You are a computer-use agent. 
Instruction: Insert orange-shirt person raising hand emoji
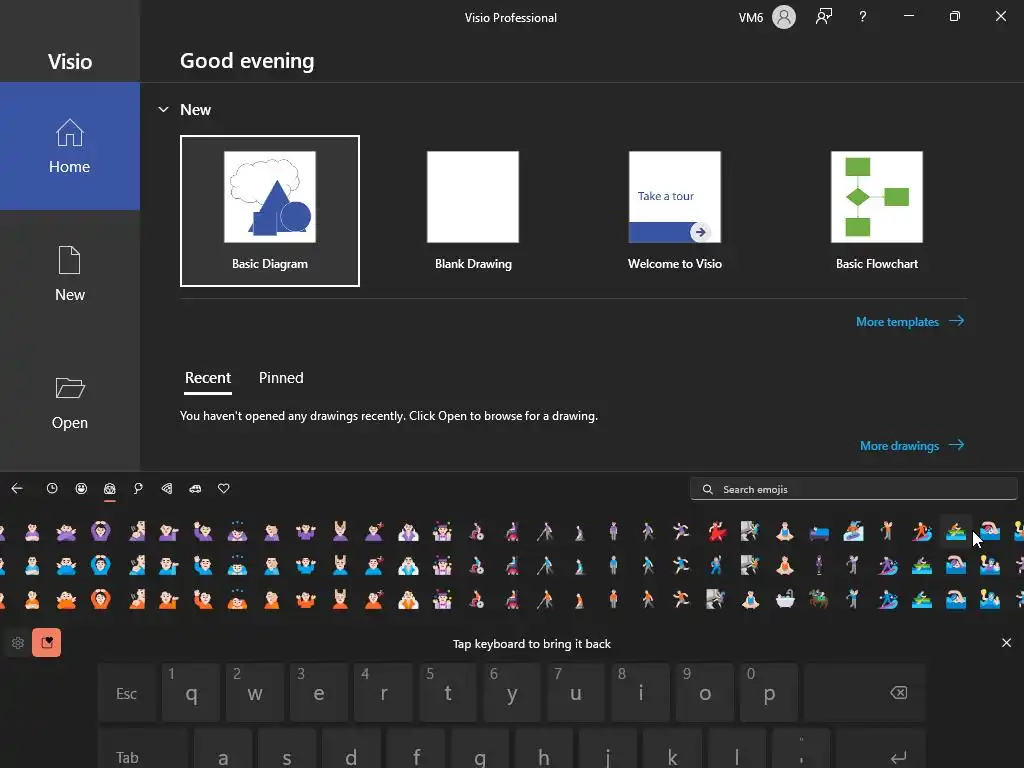(x=203, y=599)
